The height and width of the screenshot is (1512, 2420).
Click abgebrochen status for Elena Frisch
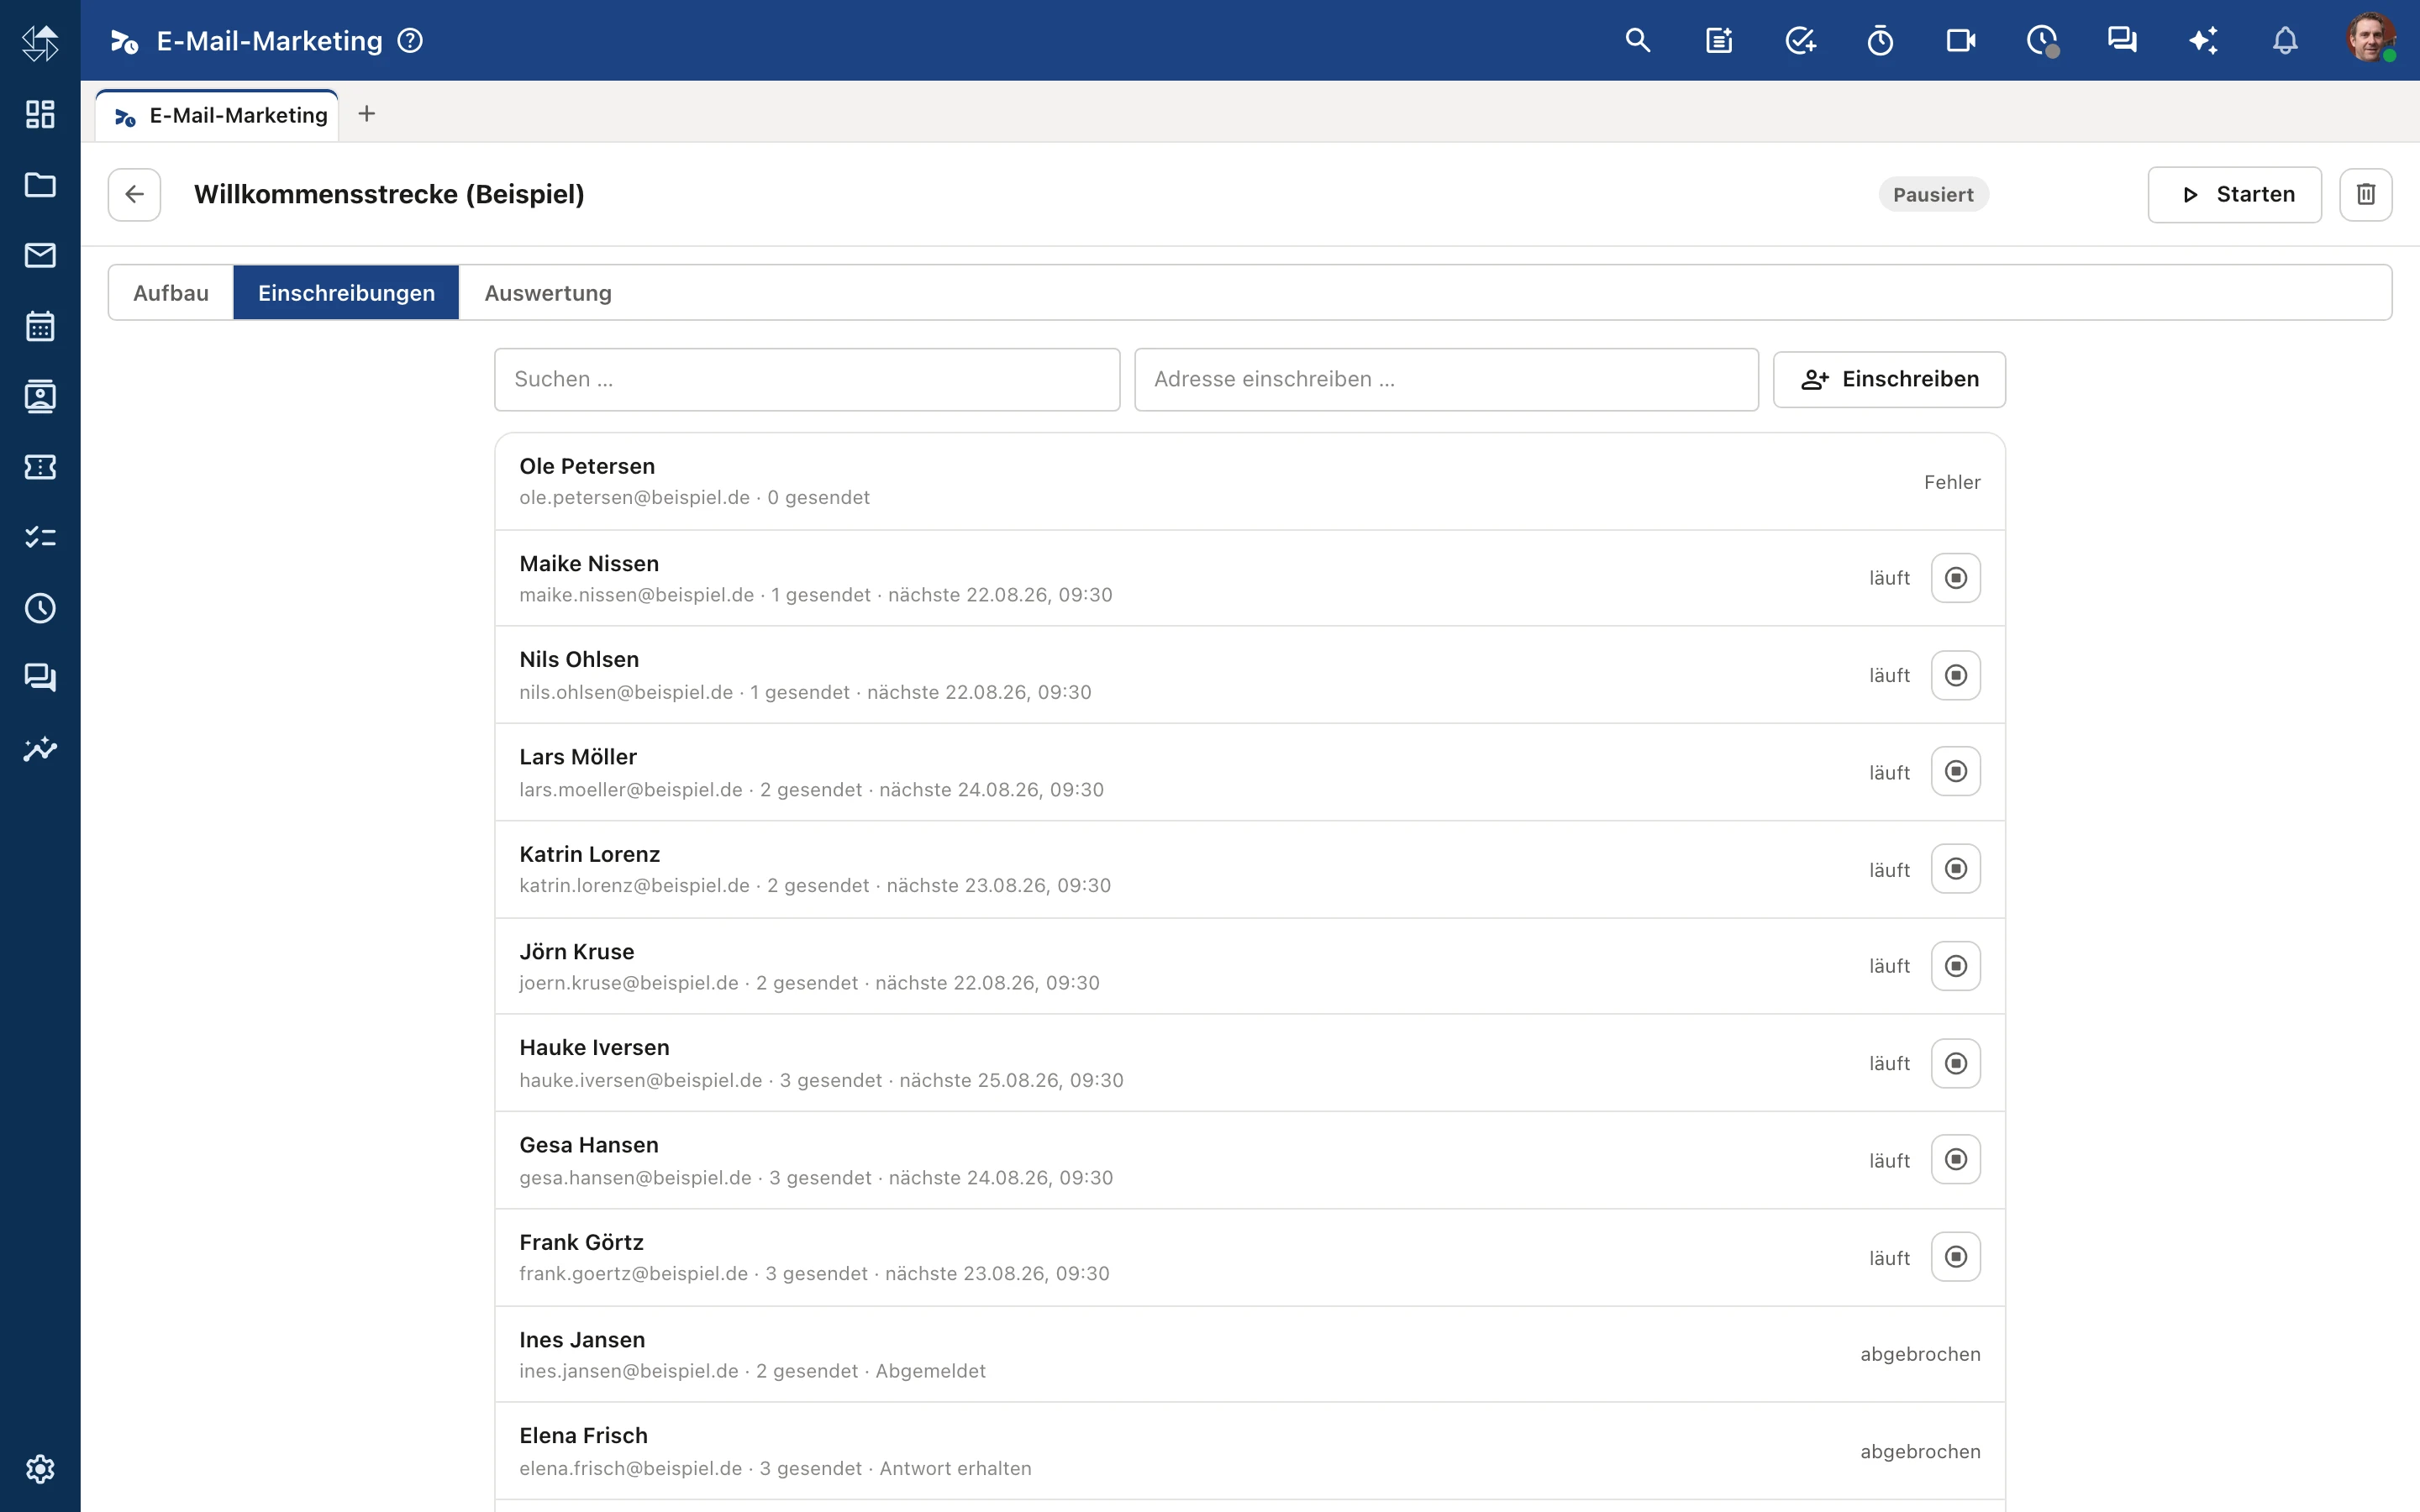(1920, 1451)
